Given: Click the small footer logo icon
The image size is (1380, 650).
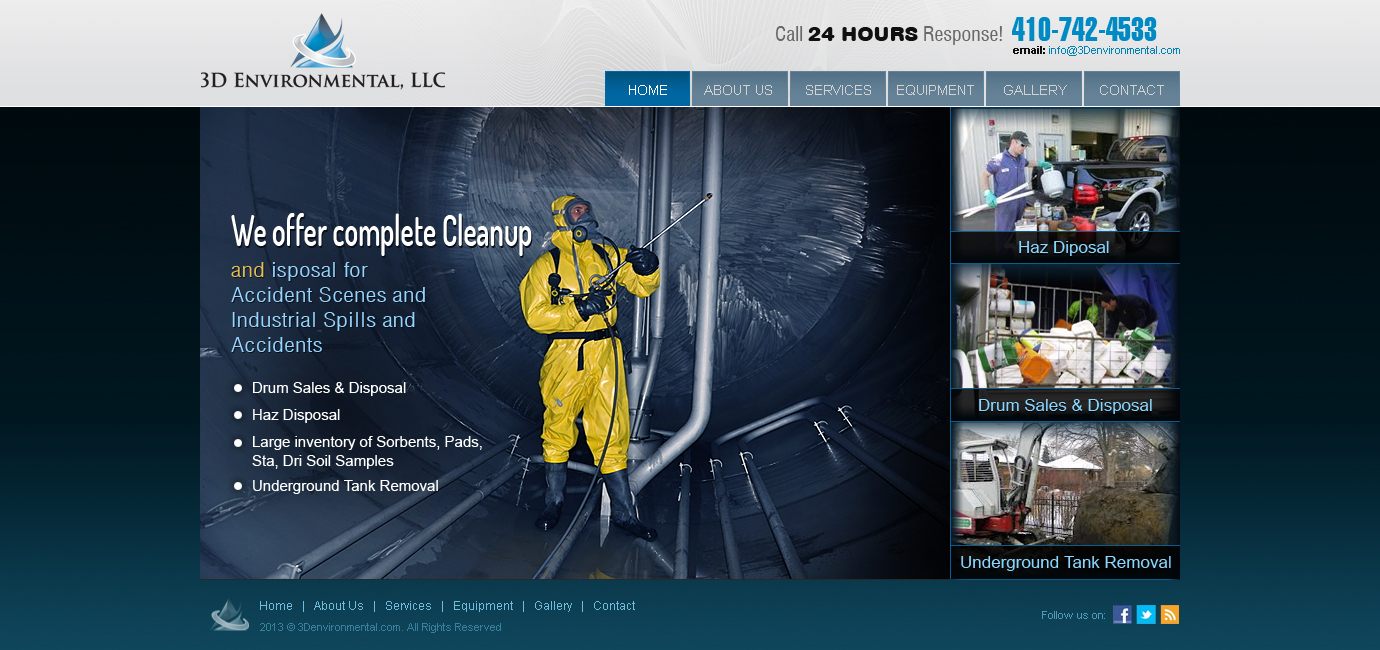Looking at the screenshot, I should tap(229, 615).
